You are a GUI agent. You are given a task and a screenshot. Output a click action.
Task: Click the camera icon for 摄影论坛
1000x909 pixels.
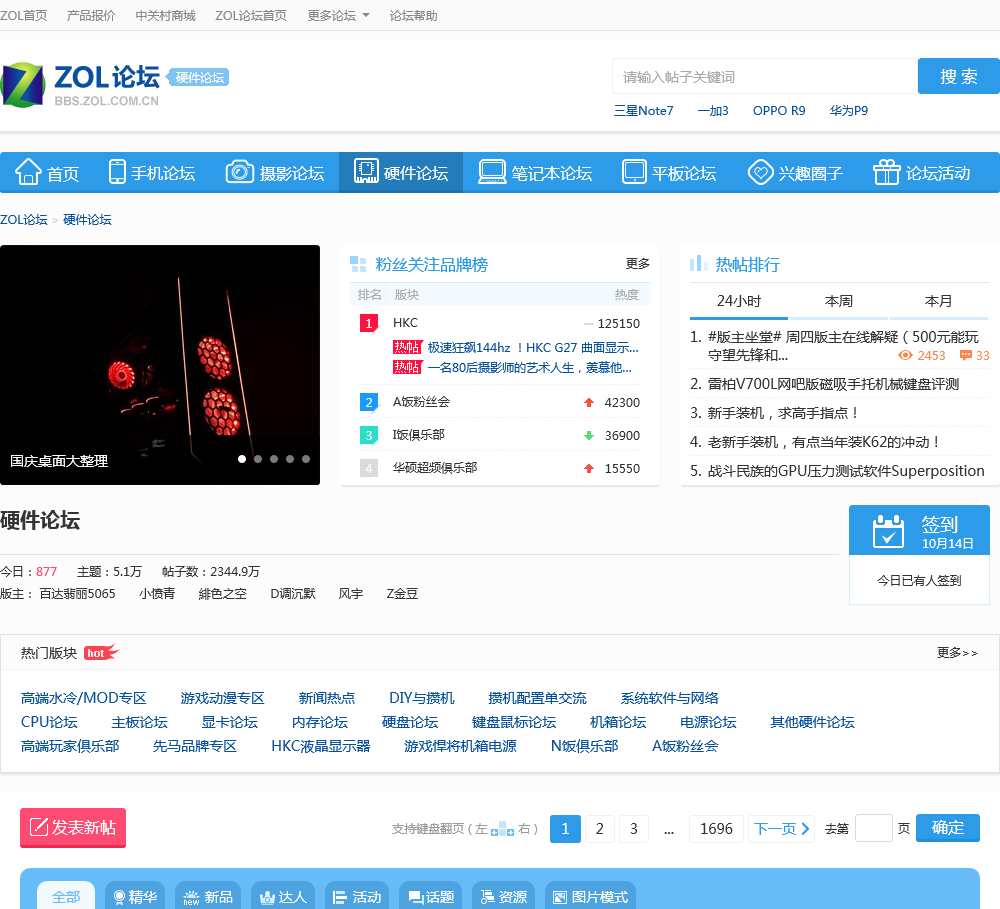tap(240, 172)
